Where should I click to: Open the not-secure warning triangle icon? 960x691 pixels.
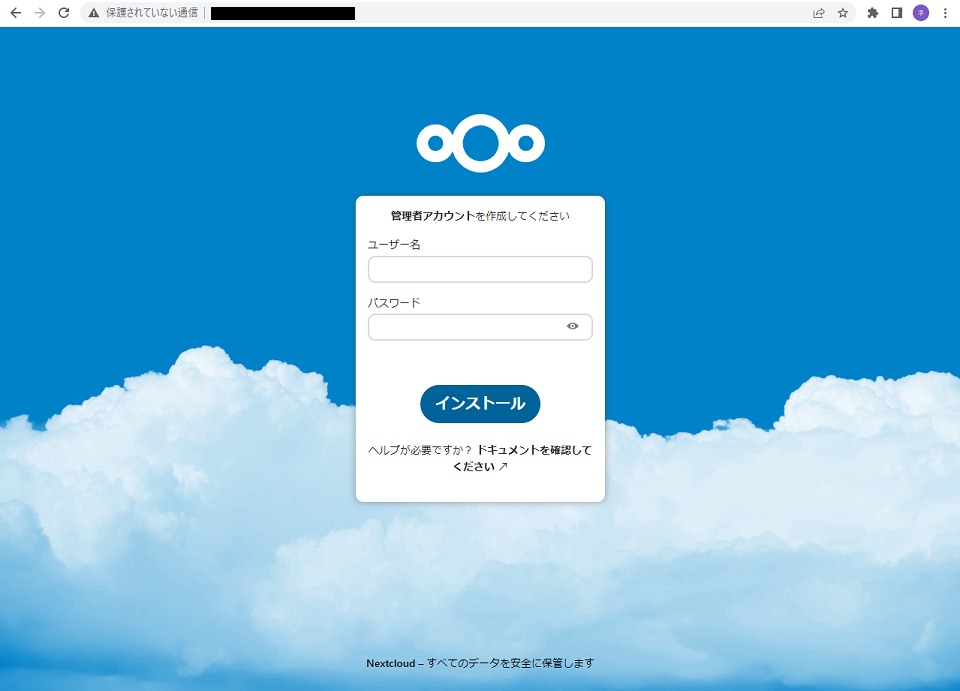click(94, 13)
